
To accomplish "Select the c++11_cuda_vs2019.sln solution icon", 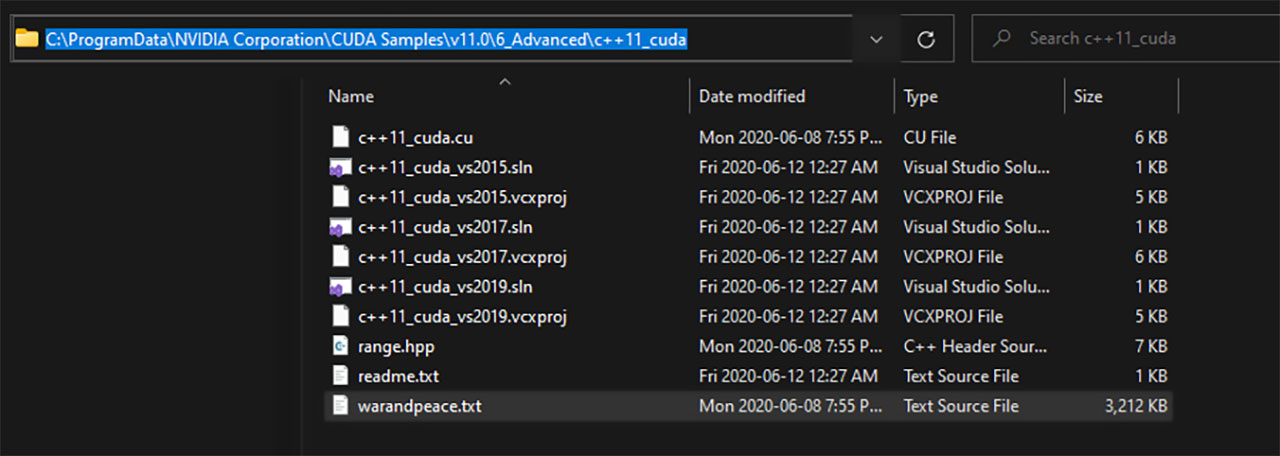I will click(340, 287).
